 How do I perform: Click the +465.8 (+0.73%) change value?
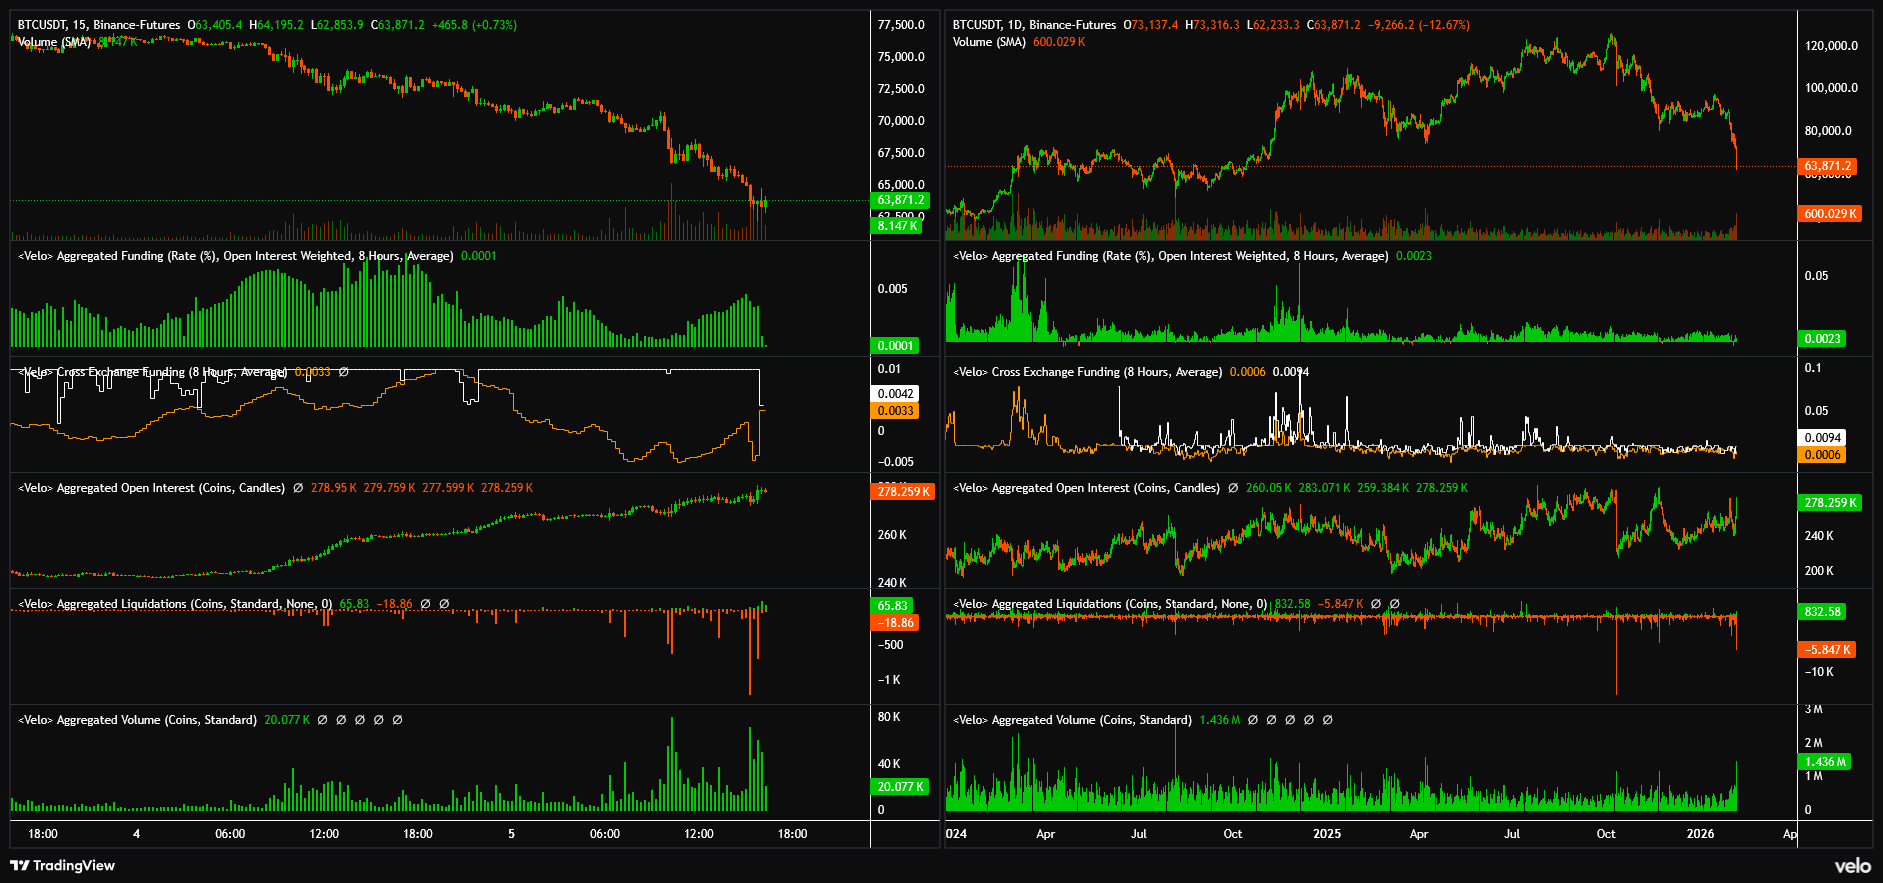click(474, 25)
